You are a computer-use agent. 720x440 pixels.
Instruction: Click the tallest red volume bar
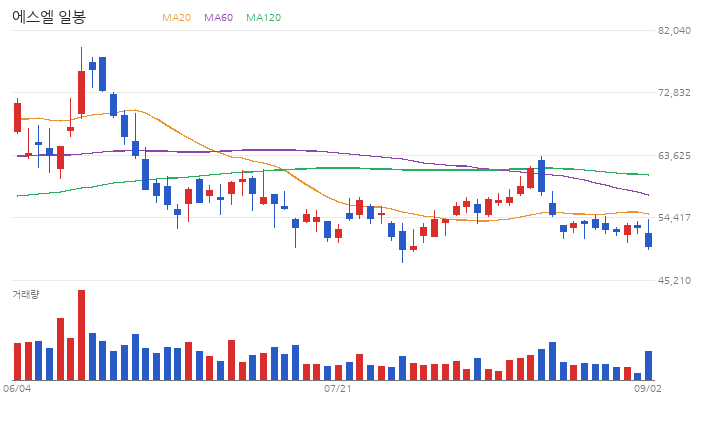coord(81,335)
